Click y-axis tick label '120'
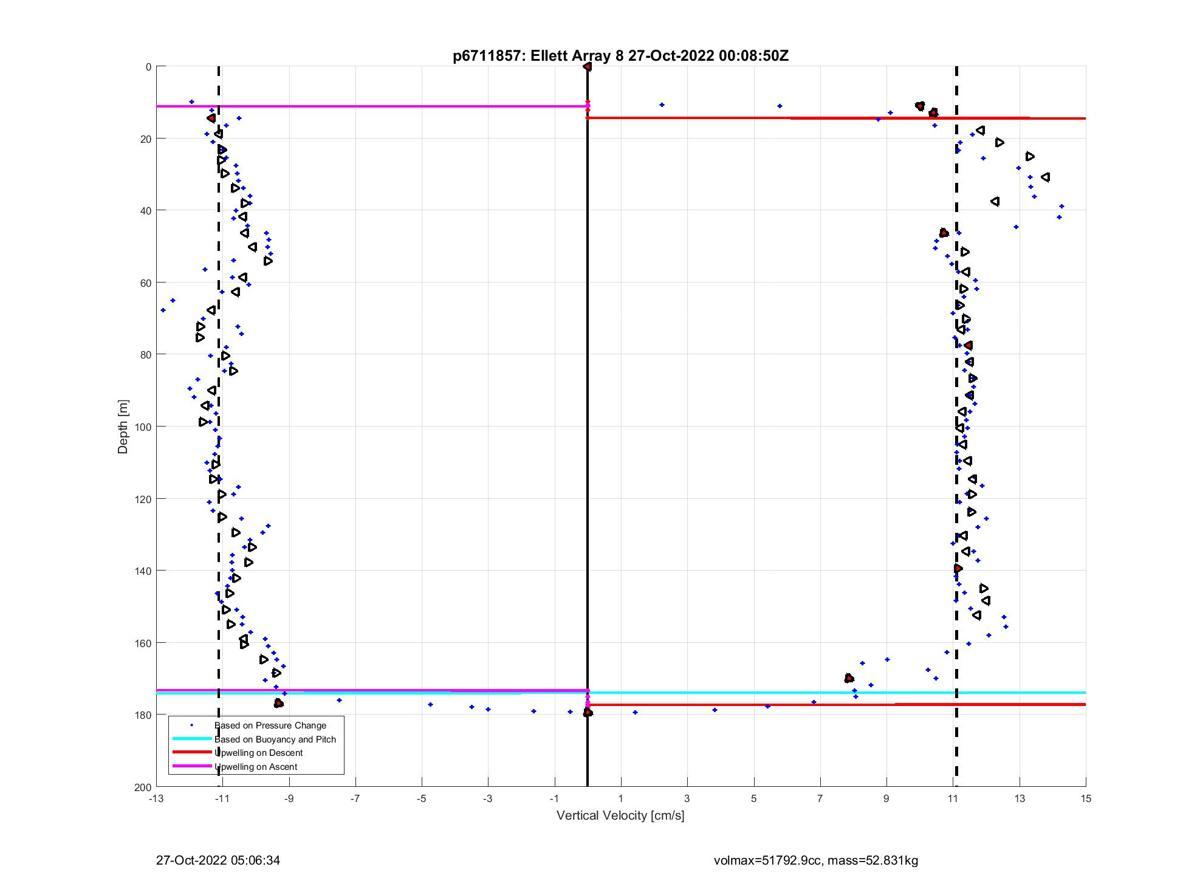The width and height of the screenshot is (1200, 885). (142, 499)
